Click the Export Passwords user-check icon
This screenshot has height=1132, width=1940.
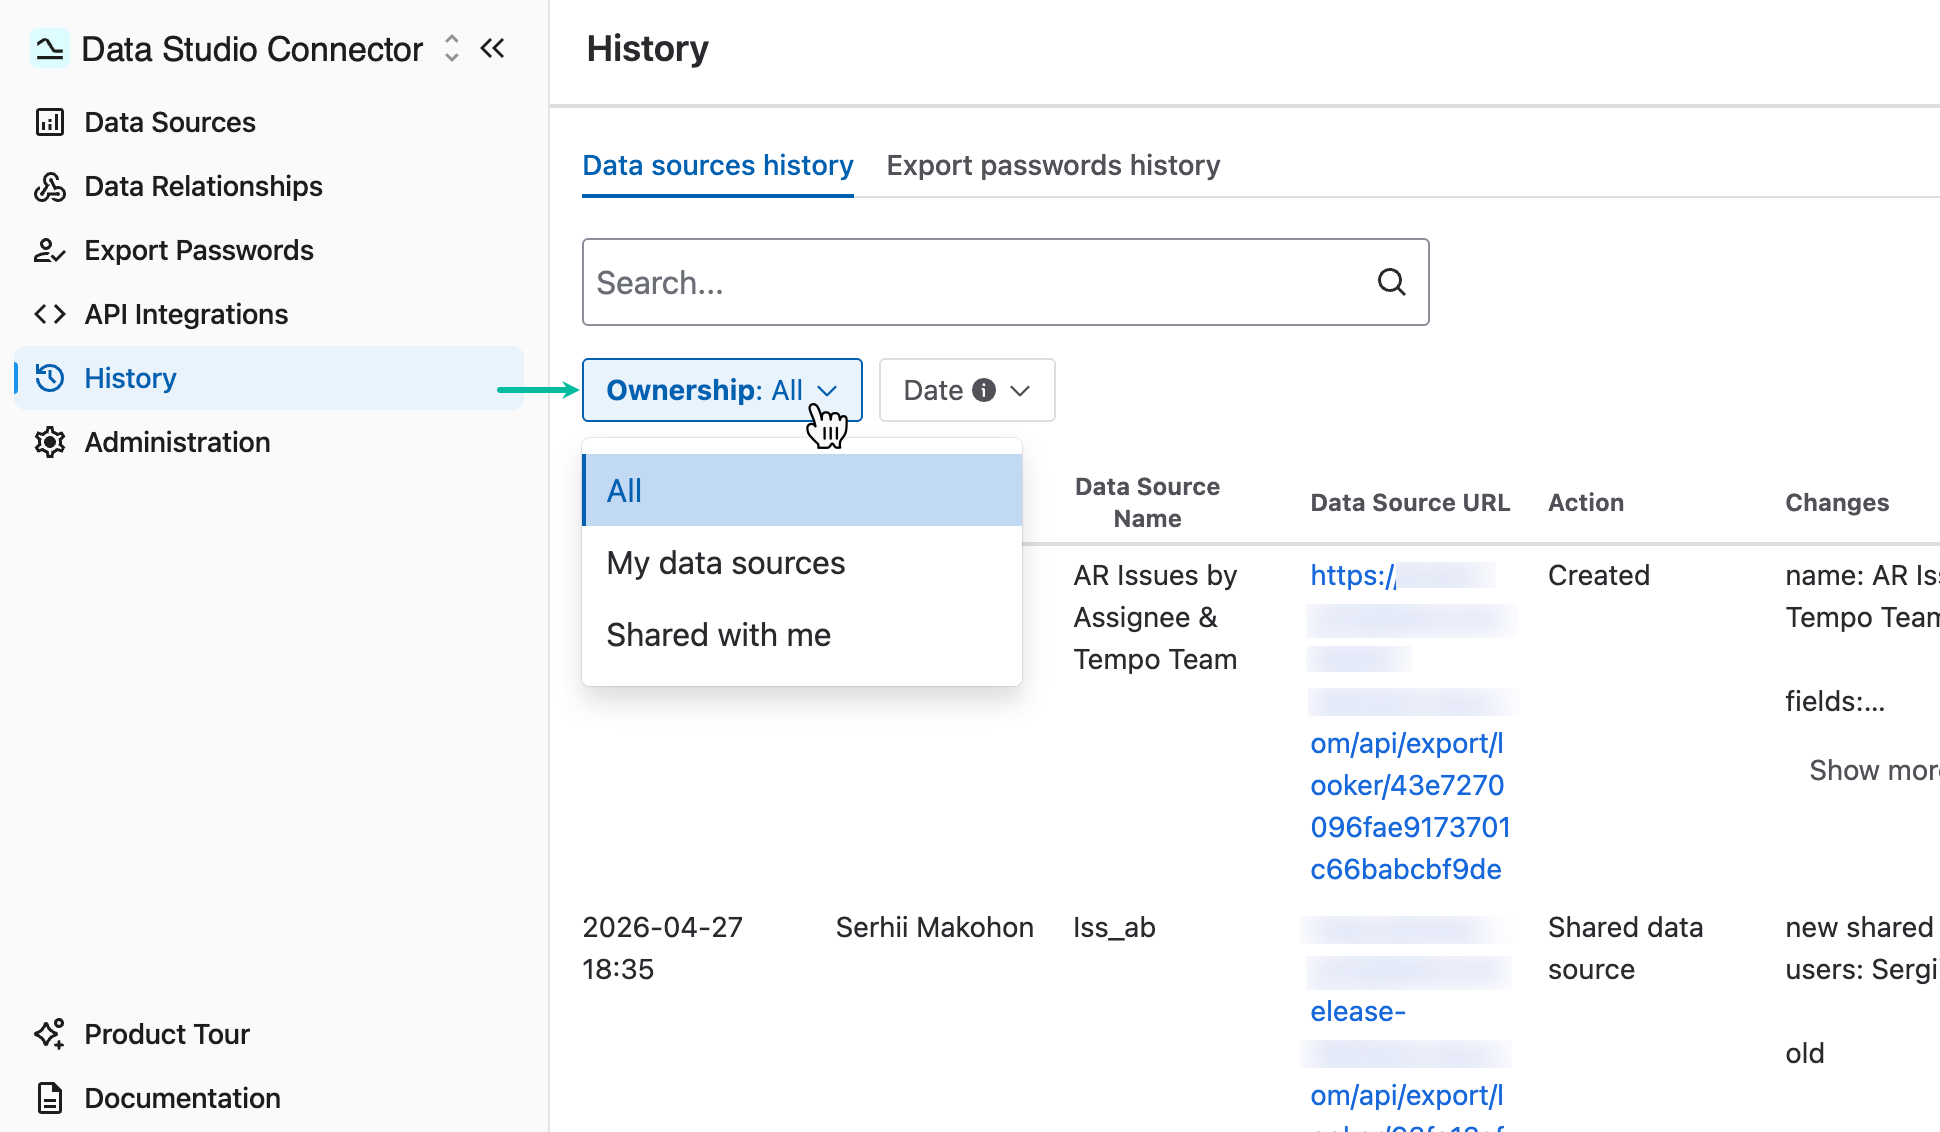coord(50,250)
